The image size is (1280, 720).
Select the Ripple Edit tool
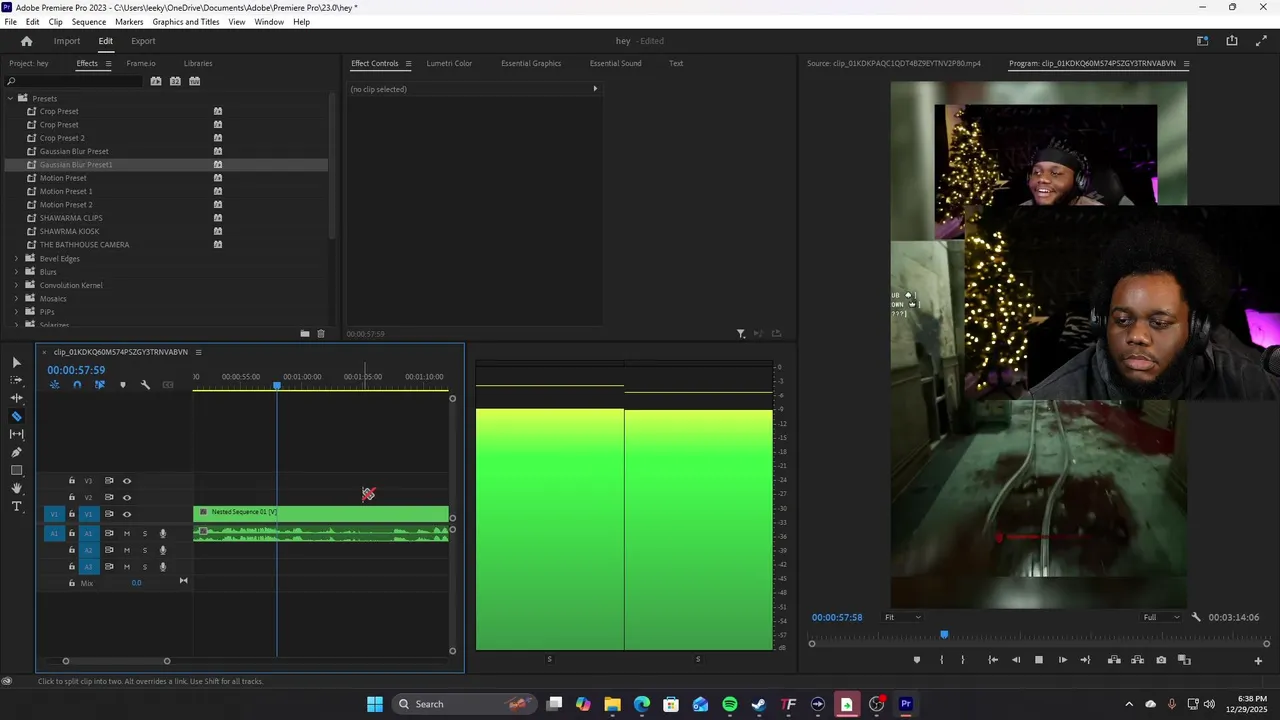16,398
